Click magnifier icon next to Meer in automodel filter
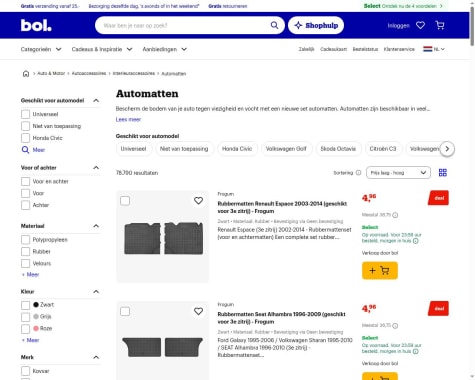The width and height of the screenshot is (475, 380). tap(25, 150)
